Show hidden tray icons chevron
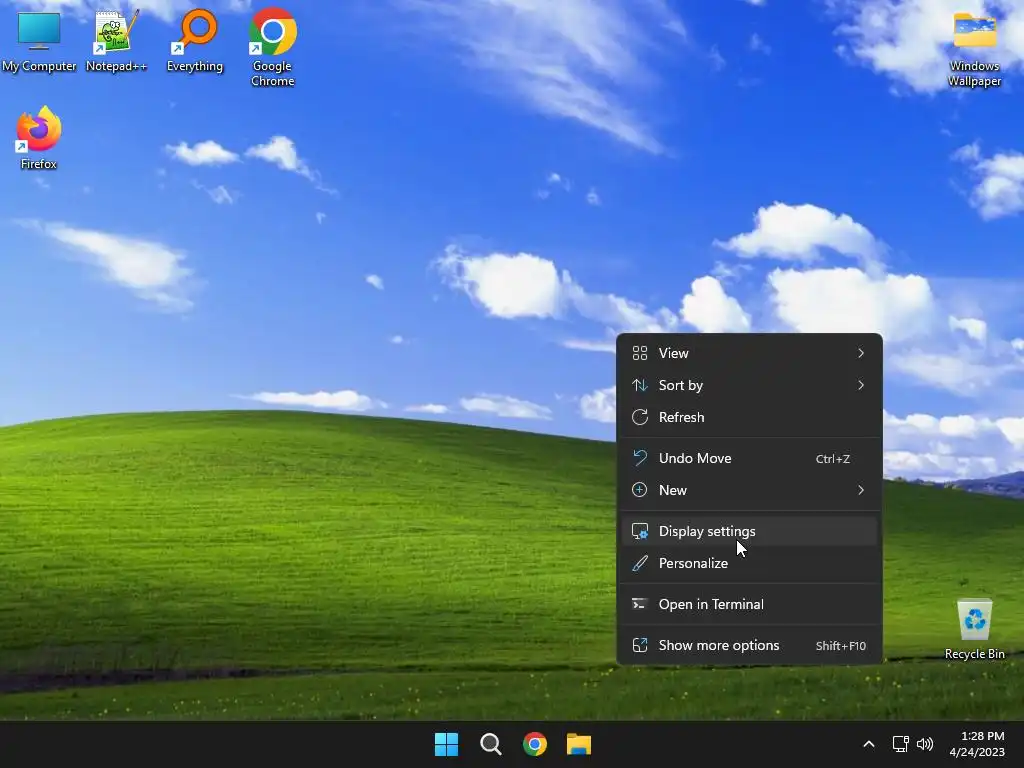This screenshot has width=1024, height=768. (869, 744)
